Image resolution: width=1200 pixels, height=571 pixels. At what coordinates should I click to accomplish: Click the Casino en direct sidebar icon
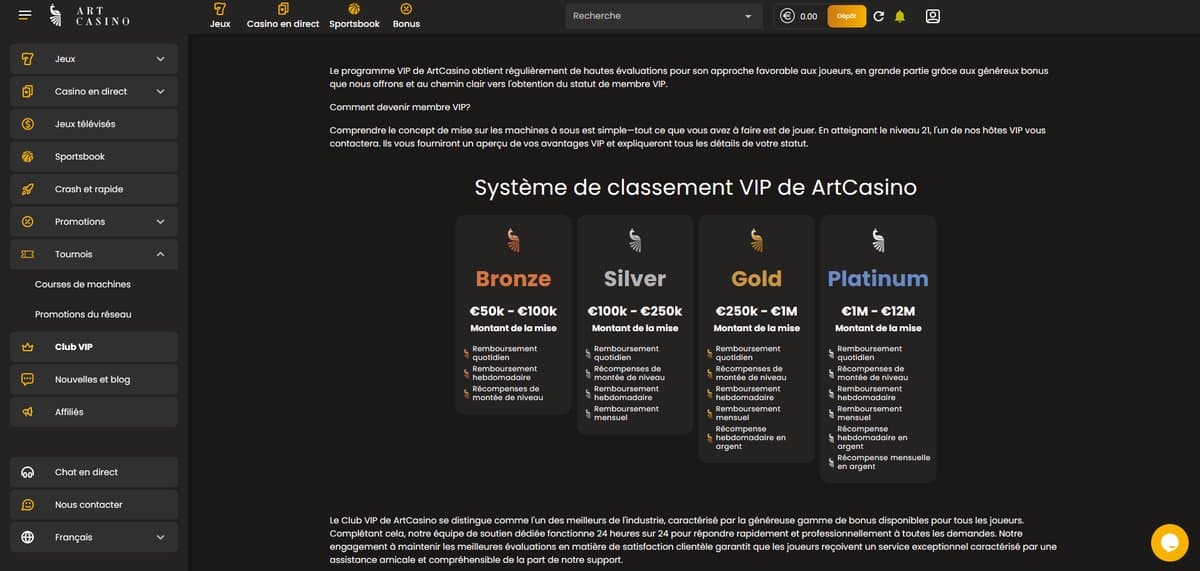tap(28, 92)
